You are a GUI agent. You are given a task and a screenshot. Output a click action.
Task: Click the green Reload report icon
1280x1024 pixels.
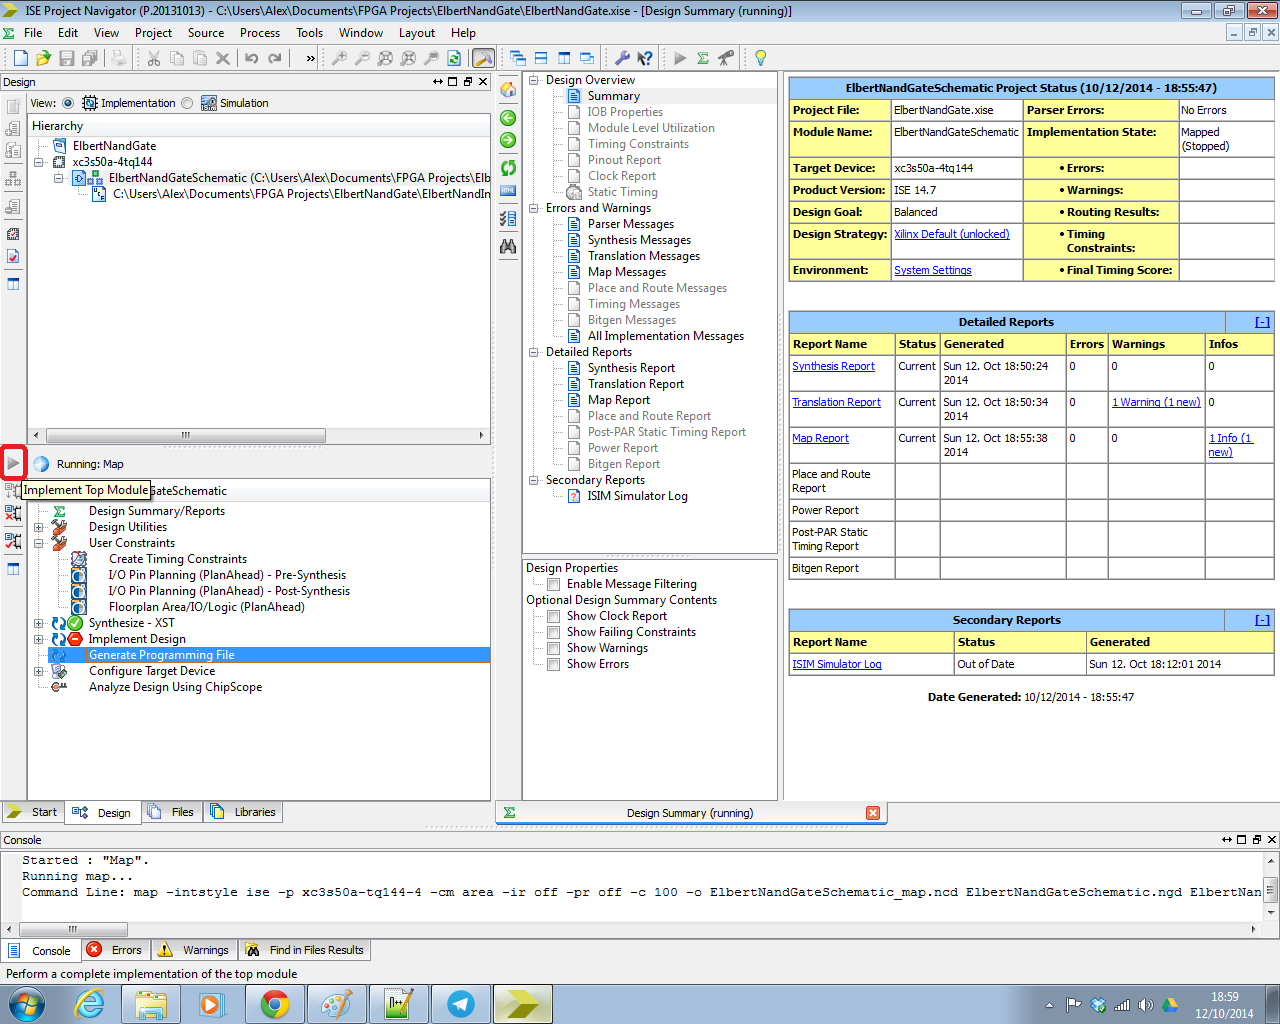point(508,167)
